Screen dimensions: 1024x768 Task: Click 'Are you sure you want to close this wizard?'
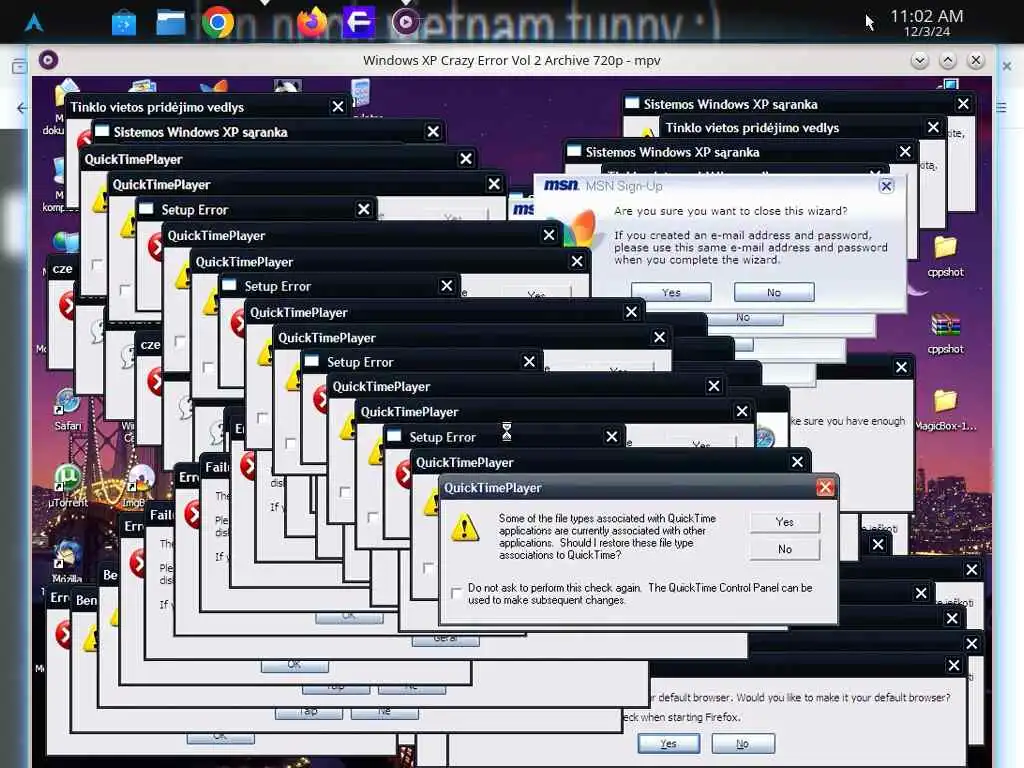pyautogui.click(x=730, y=211)
